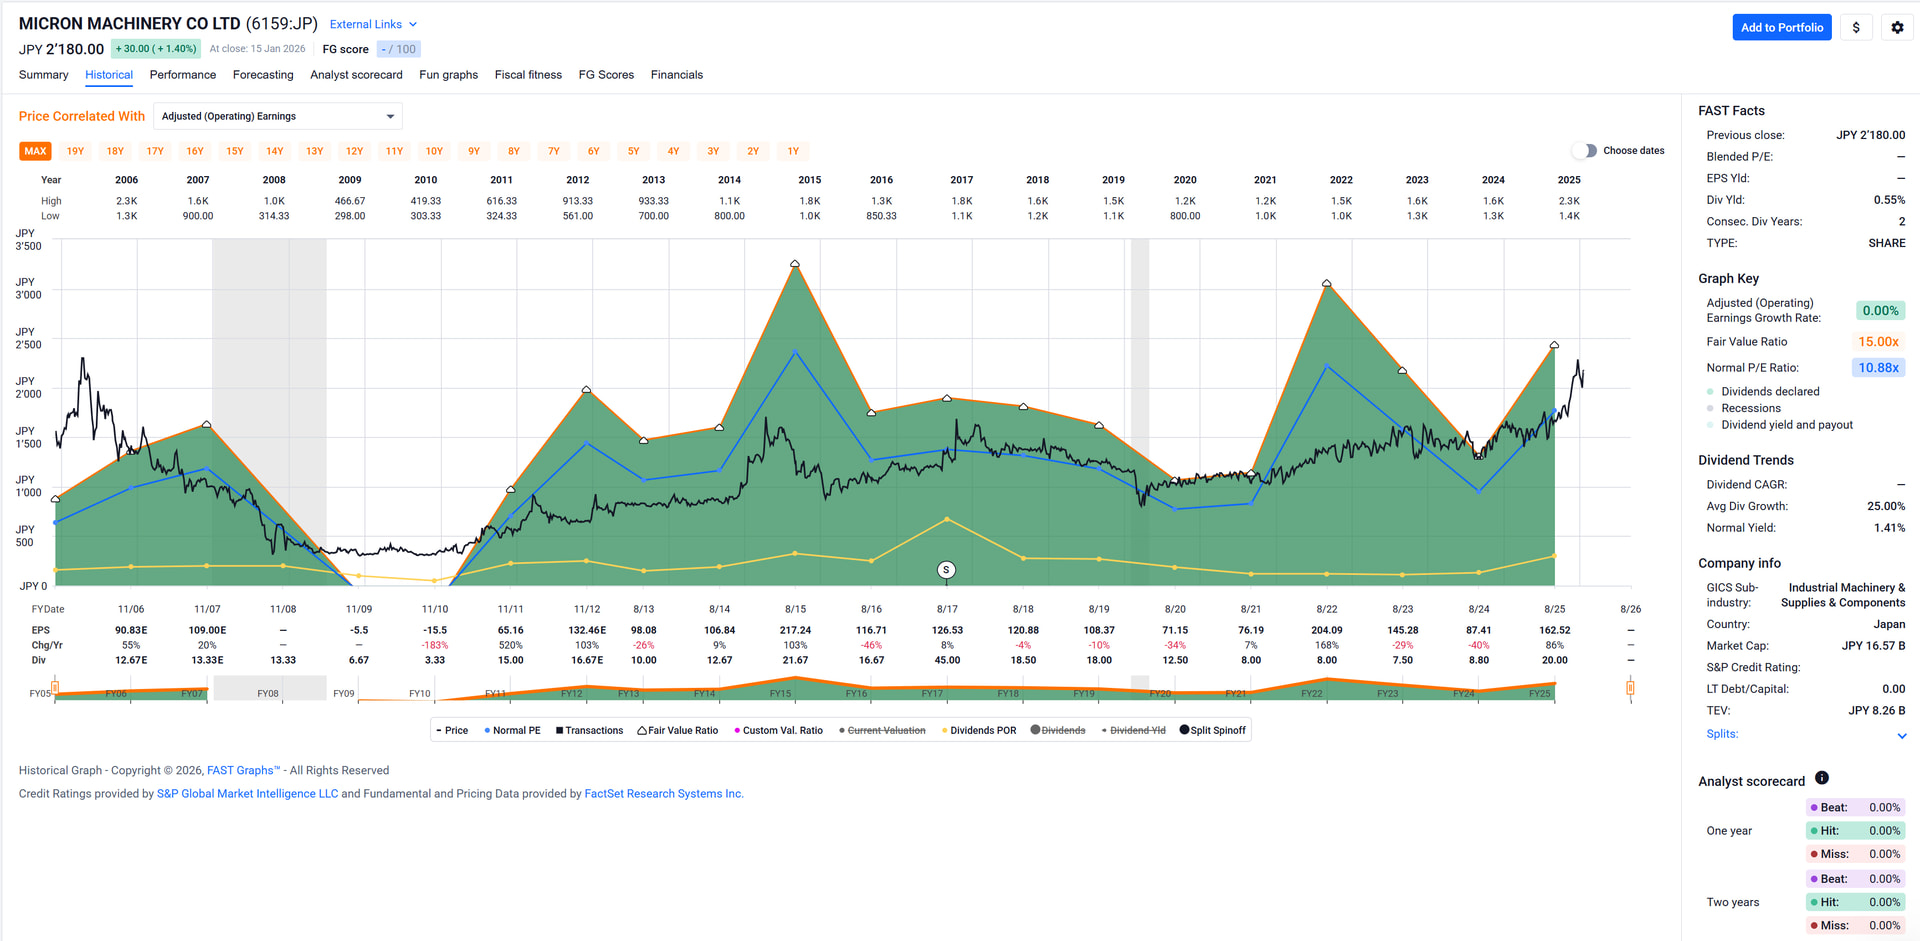Toggle the Split Spinoff legend icon
The image size is (1920, 941).
click(x=1212, y=731)
